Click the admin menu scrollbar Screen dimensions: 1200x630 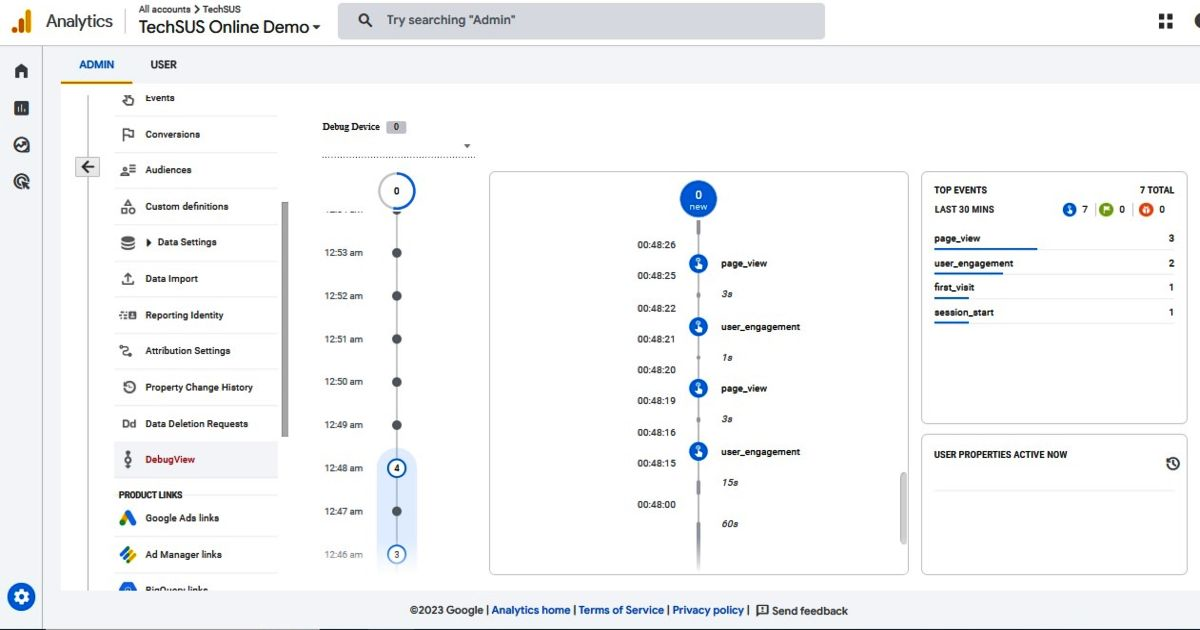[285, 319]
